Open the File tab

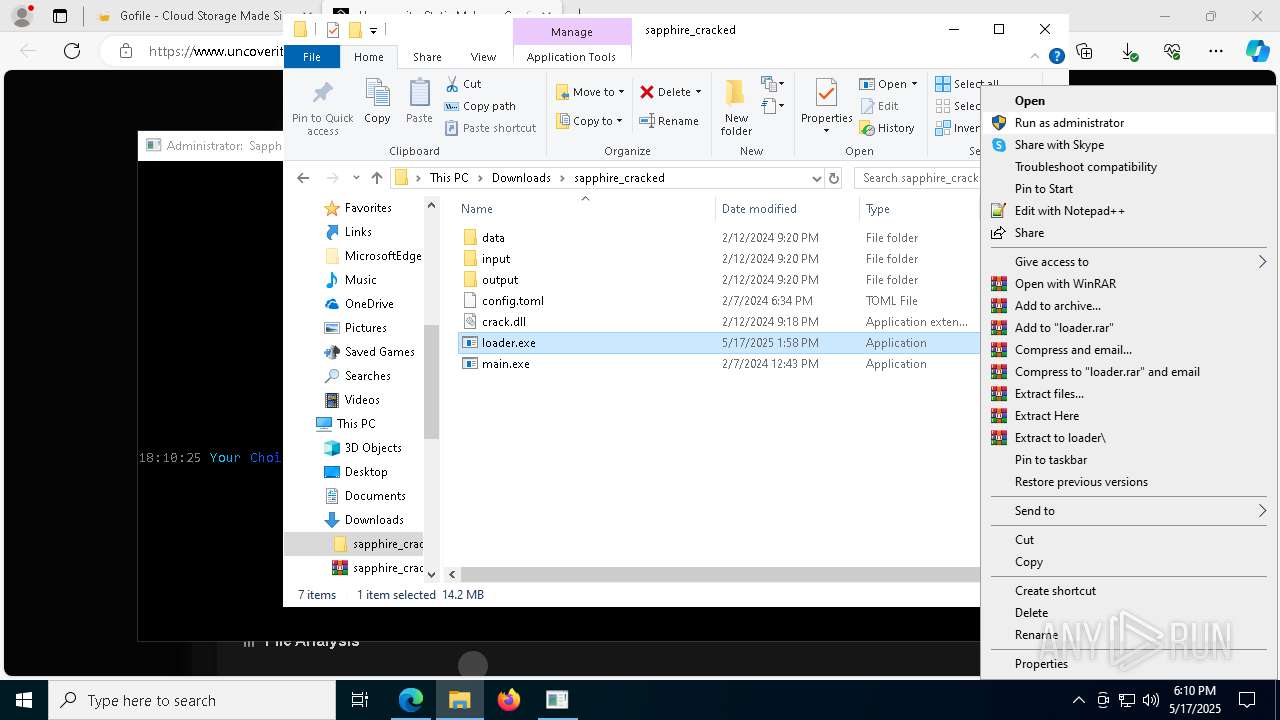tap(312, 57)
